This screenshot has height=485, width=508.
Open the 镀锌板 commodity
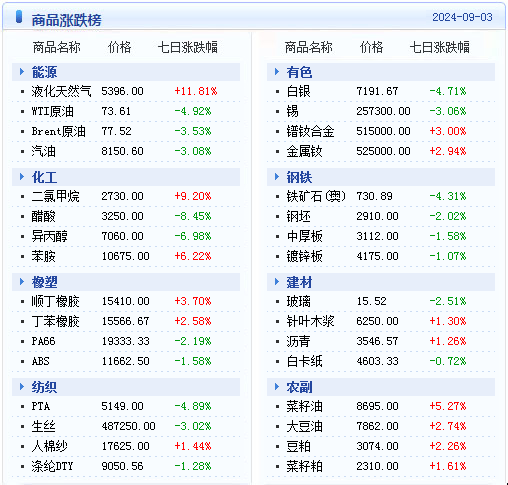click(305, 256)
